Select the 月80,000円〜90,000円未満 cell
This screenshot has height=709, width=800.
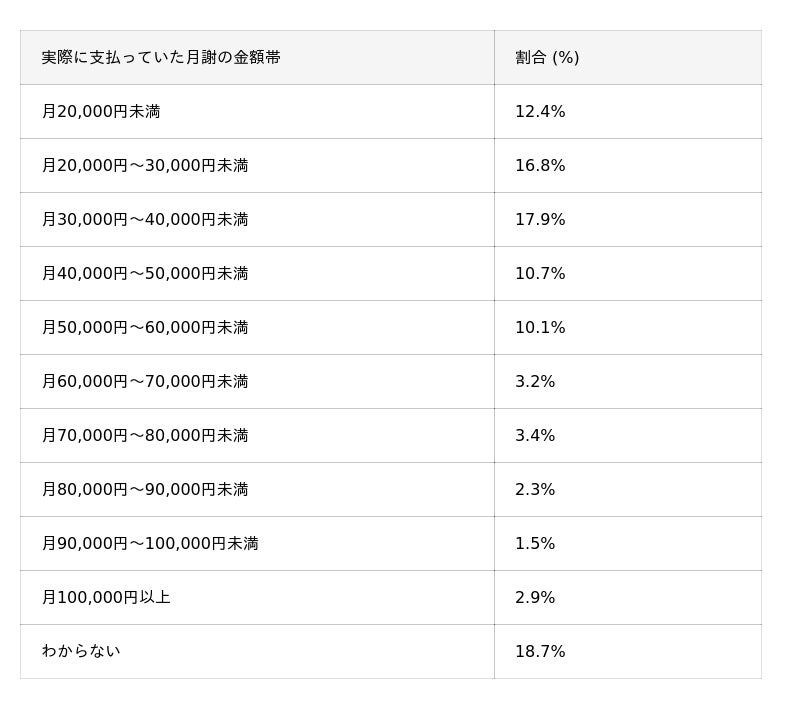click(145, 490)
